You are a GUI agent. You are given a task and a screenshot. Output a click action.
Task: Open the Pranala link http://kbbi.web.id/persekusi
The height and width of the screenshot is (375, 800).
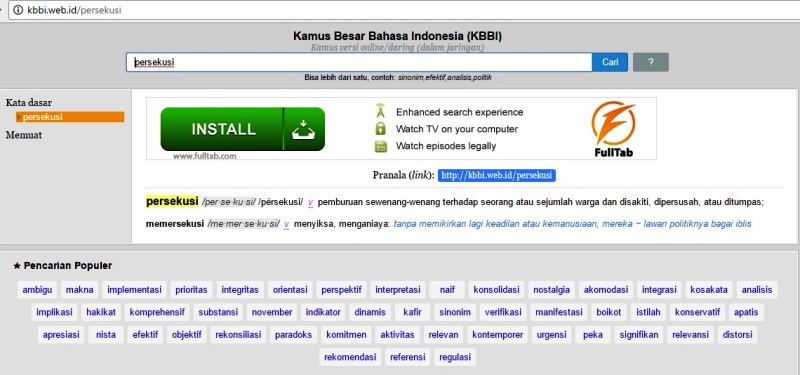[496, 176]
